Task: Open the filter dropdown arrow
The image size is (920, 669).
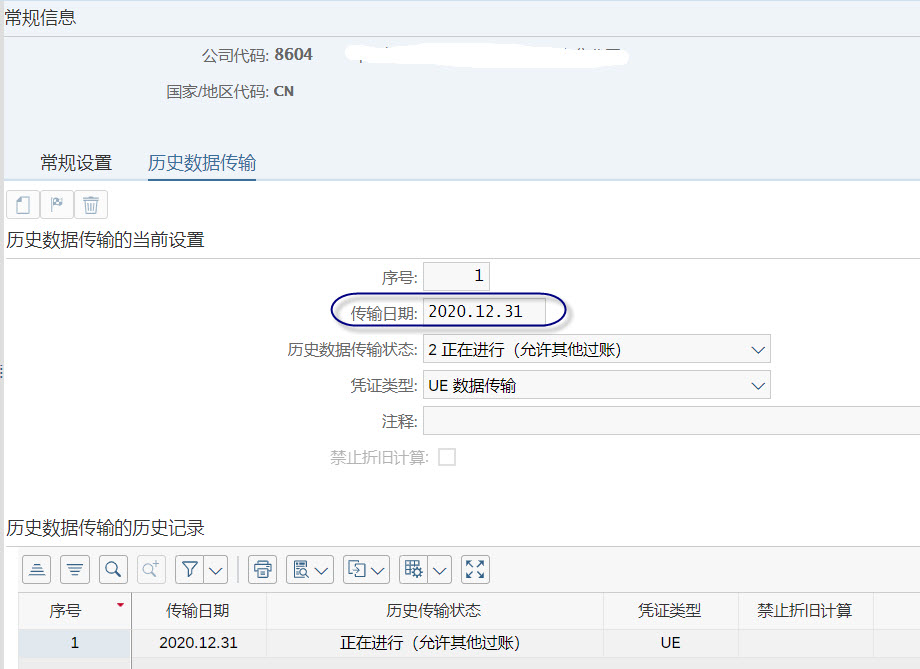Action: [216, 569]
